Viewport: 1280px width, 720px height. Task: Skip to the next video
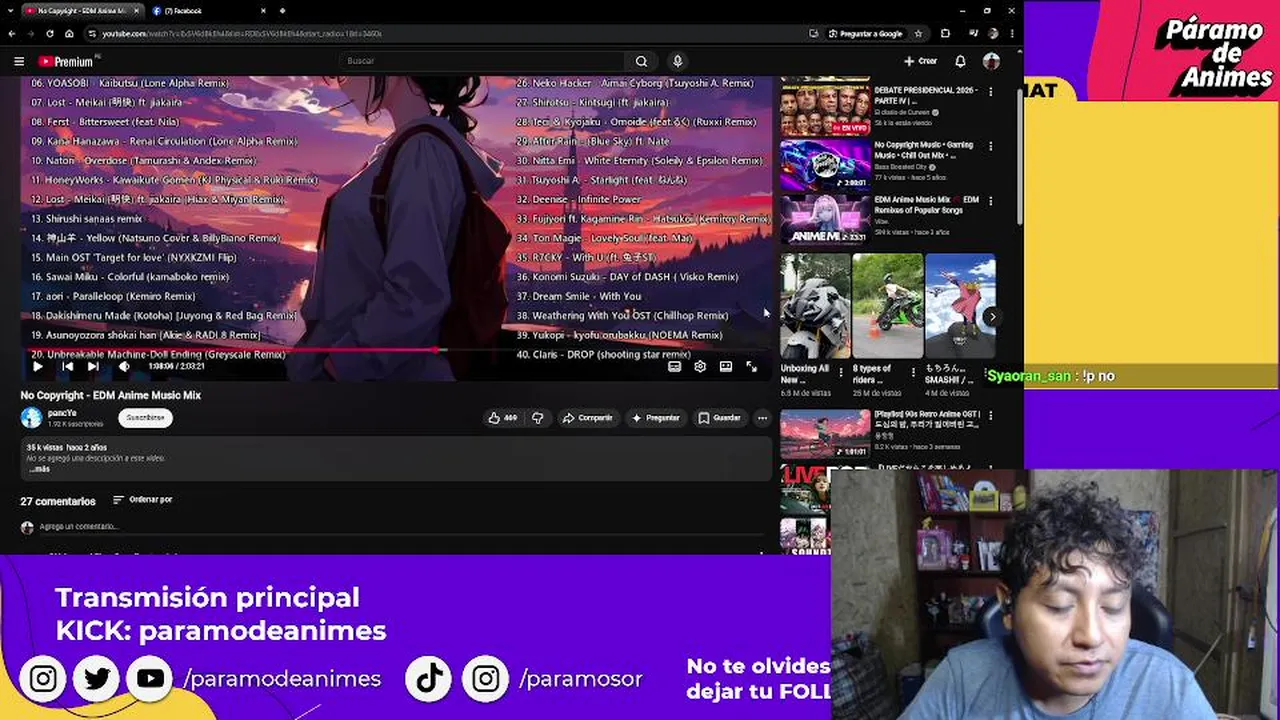(x=93, y=366)
